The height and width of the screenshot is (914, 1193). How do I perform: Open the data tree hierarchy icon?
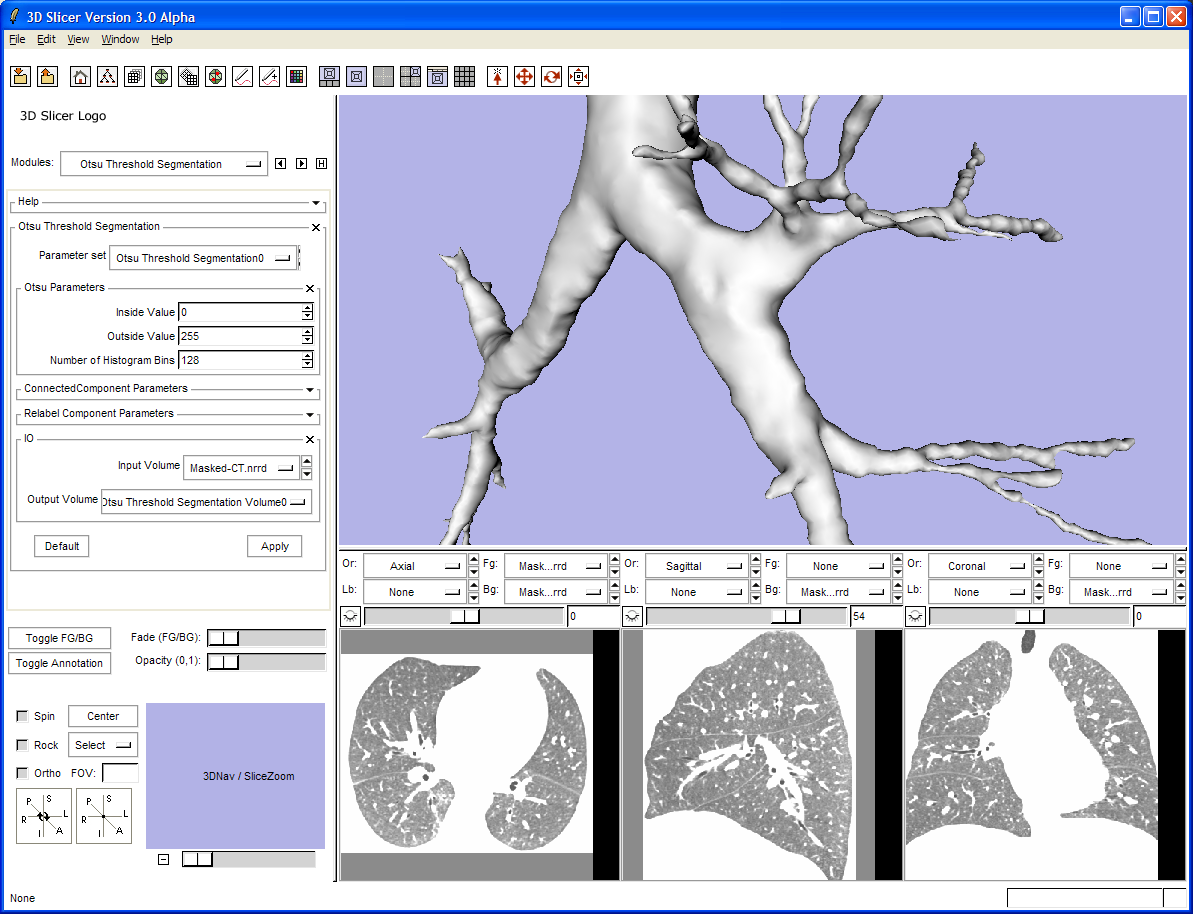[108, 77]
